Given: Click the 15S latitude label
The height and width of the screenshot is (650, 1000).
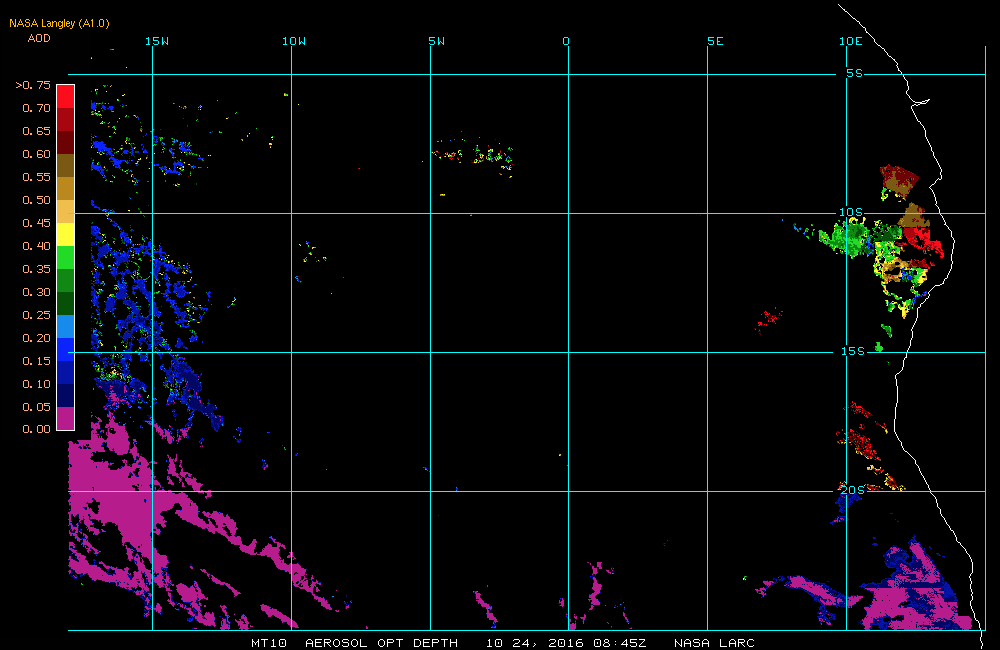Looking at the screenshot, I should point(851,352).
